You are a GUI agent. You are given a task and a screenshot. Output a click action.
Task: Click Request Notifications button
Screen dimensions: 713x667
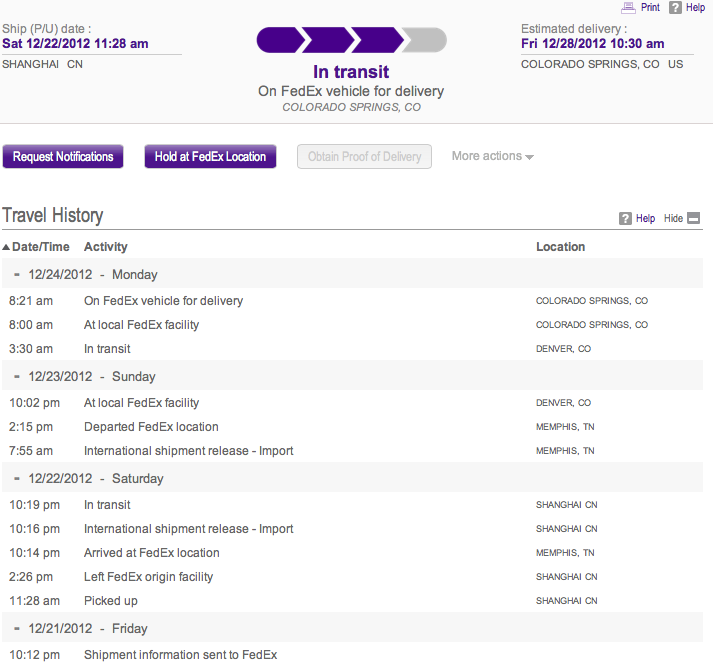(x=63, y=157)
